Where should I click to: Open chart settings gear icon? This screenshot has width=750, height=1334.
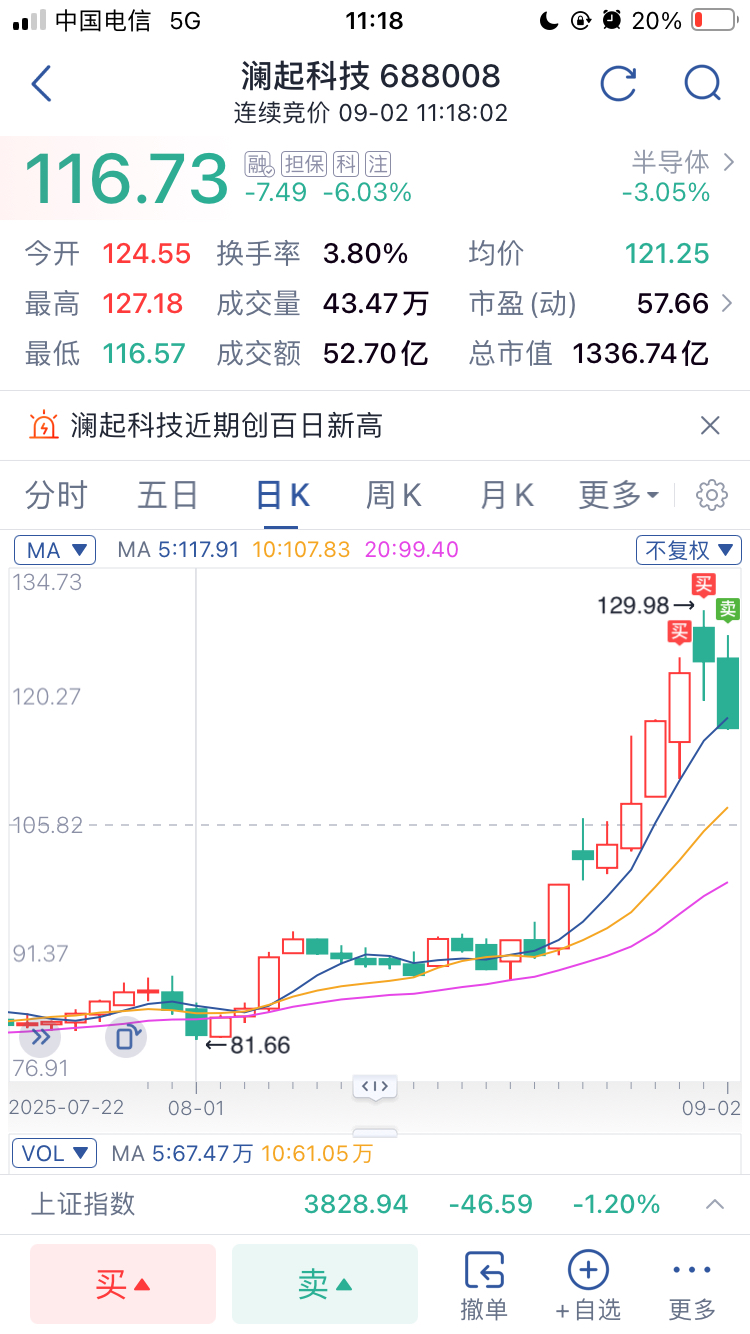click(711, 495)
